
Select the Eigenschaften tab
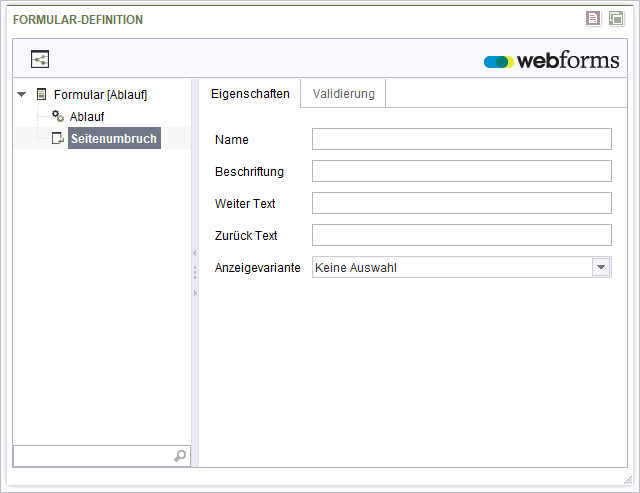(250, 94)
